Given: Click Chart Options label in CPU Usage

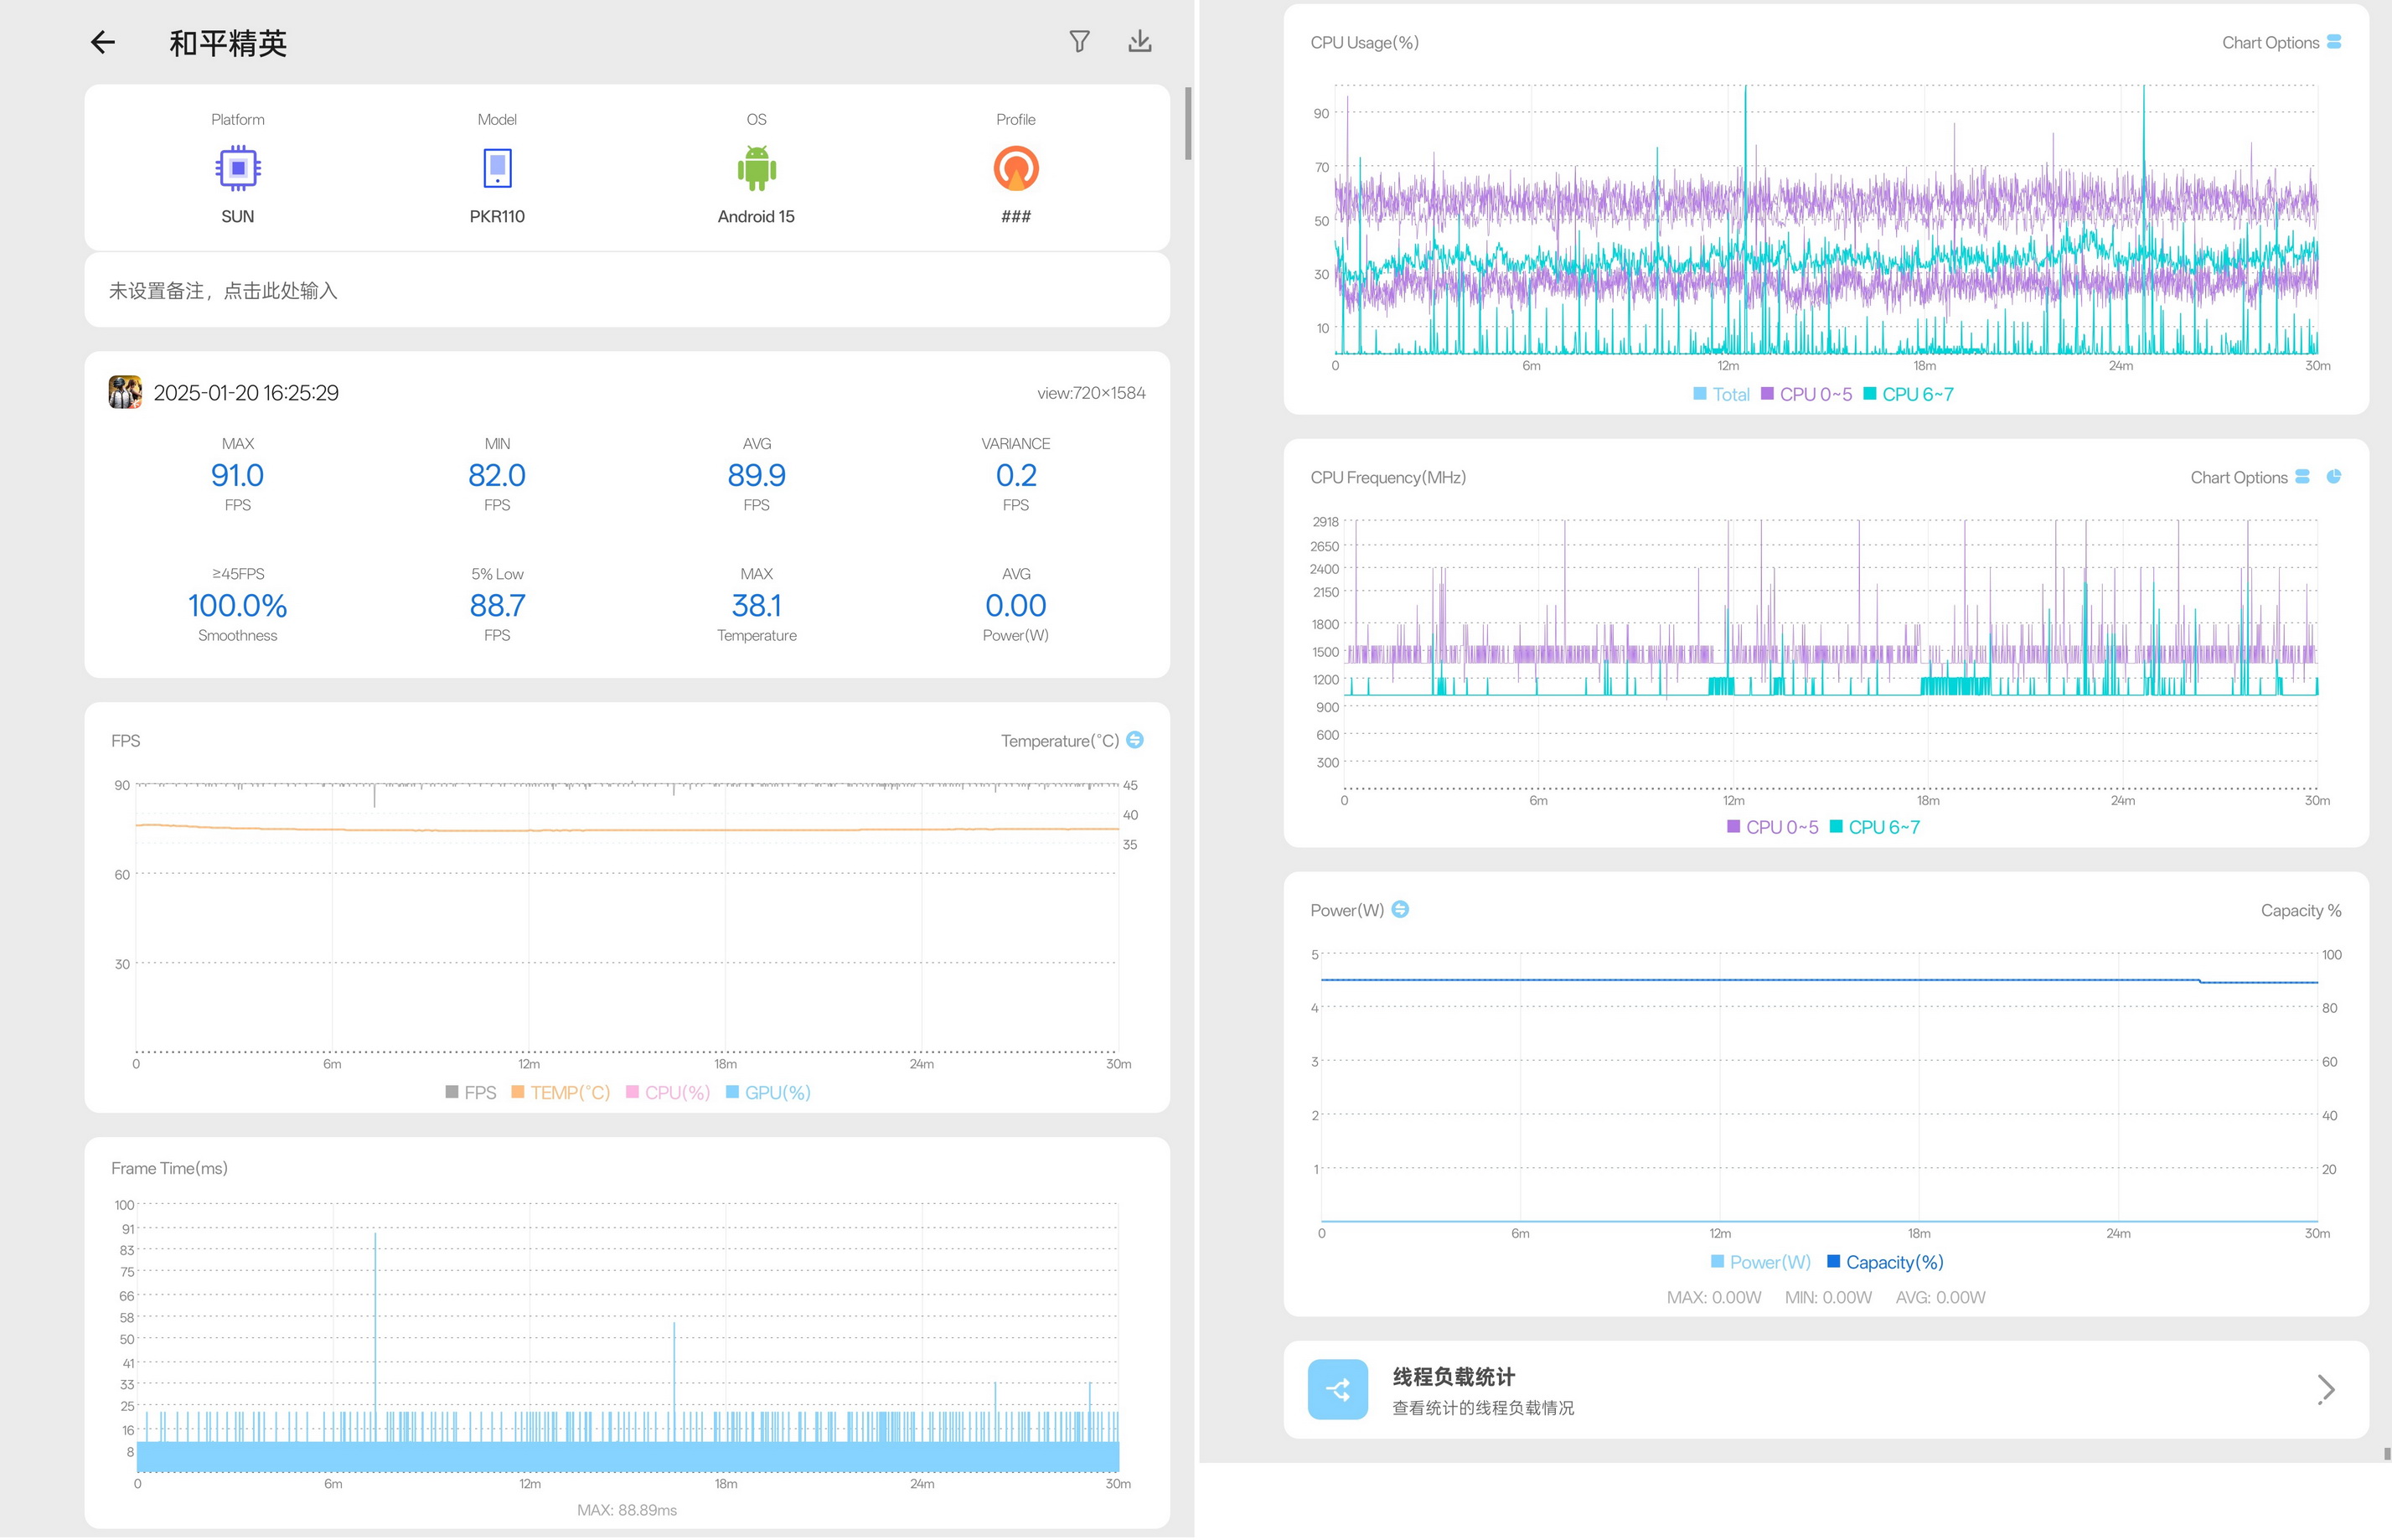Looking at the screenshot, I should pos(2270,43).
